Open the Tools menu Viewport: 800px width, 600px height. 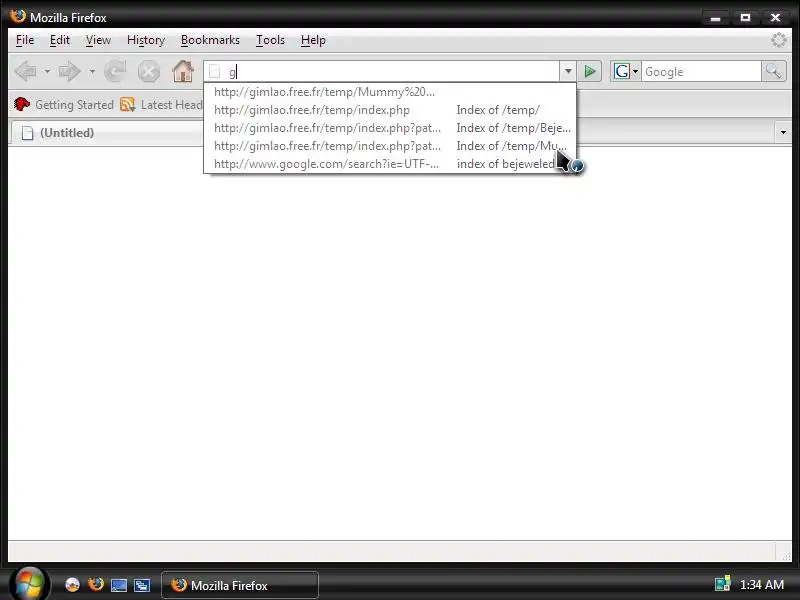(270, 40)
